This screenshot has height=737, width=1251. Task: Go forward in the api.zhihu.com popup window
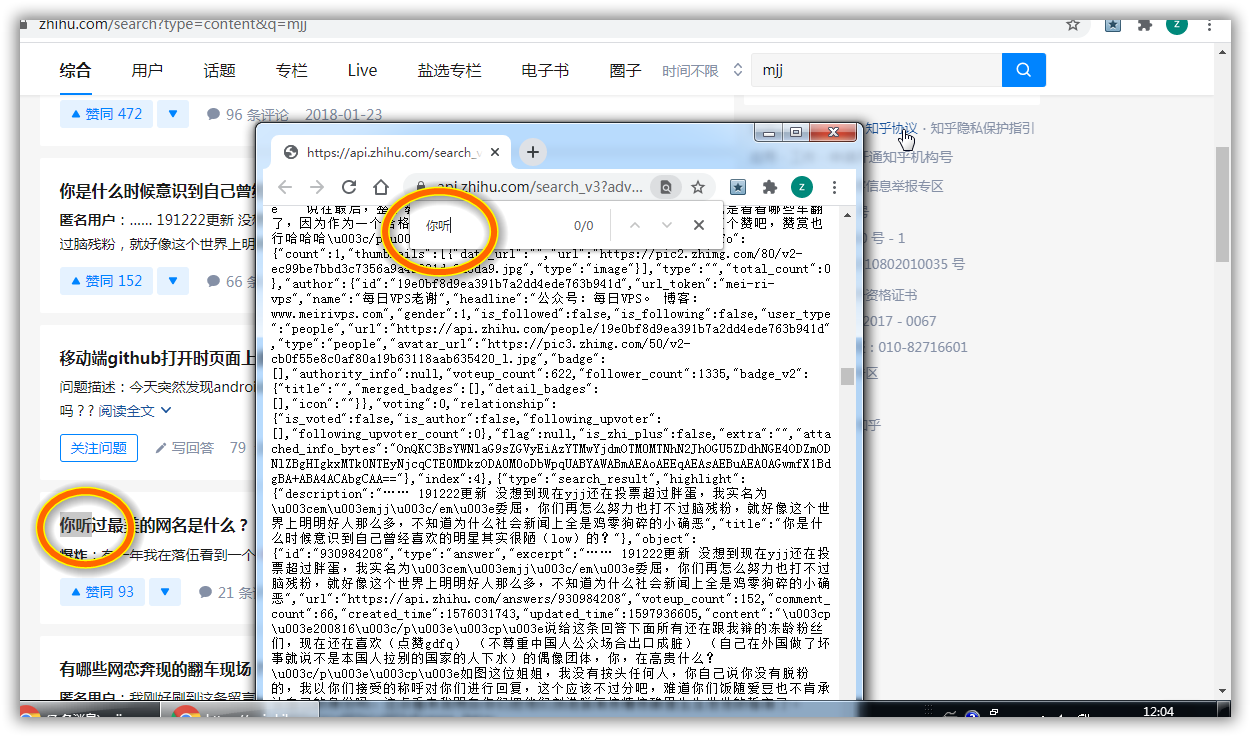317,187
